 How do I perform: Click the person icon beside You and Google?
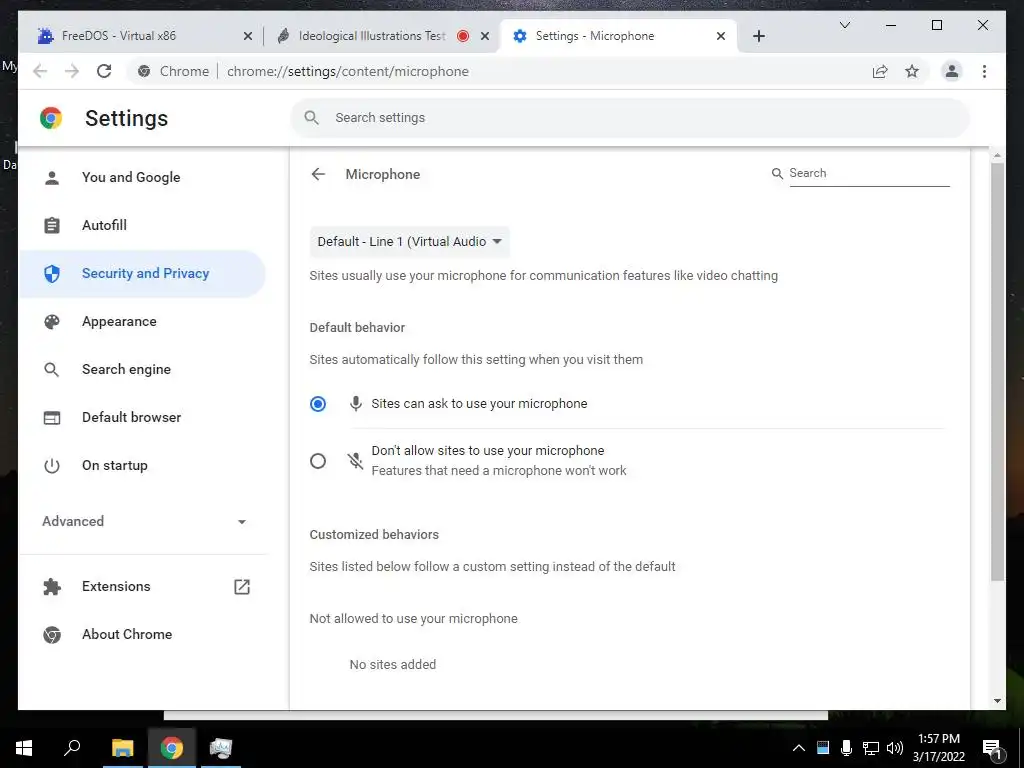(52, 178)
